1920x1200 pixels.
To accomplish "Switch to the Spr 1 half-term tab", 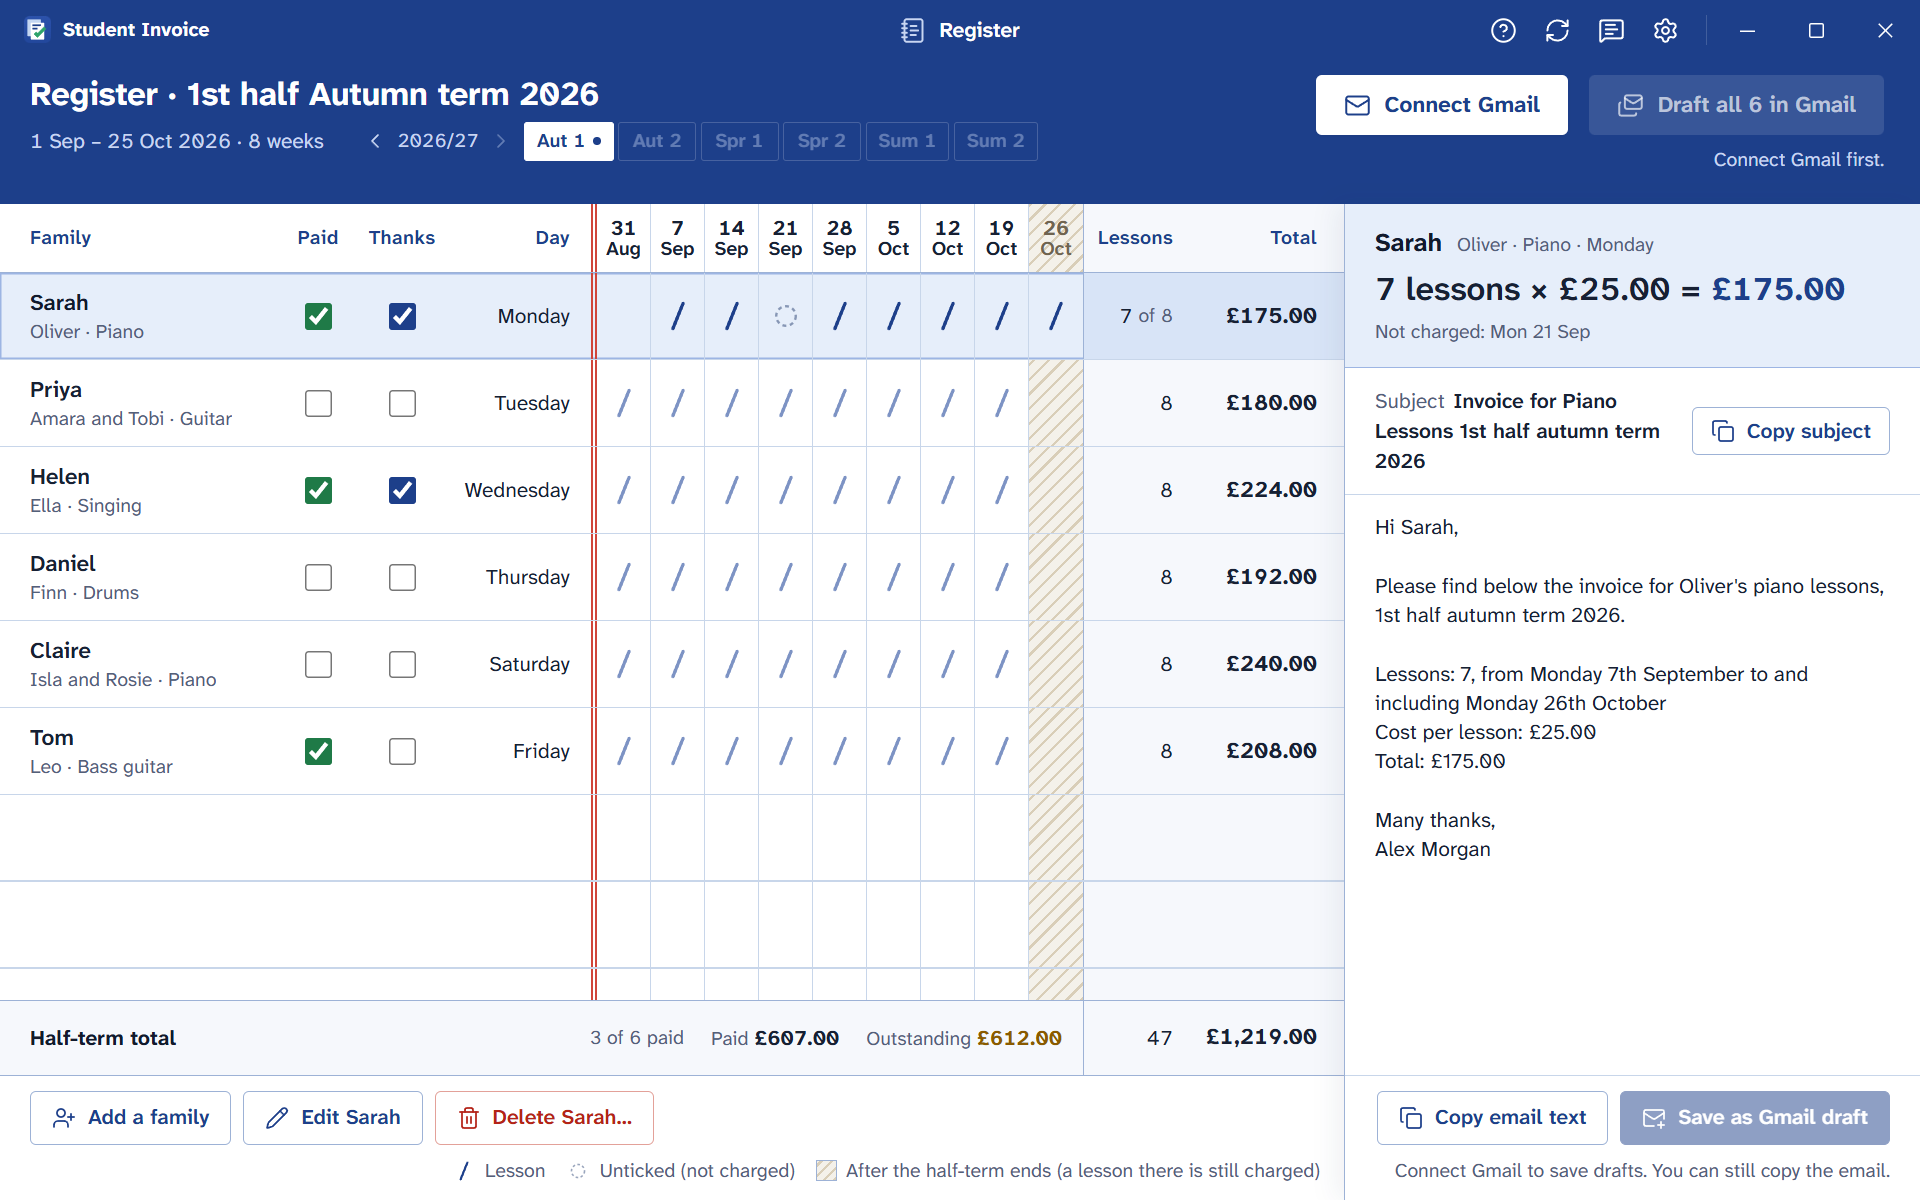I will coord(739,141).
